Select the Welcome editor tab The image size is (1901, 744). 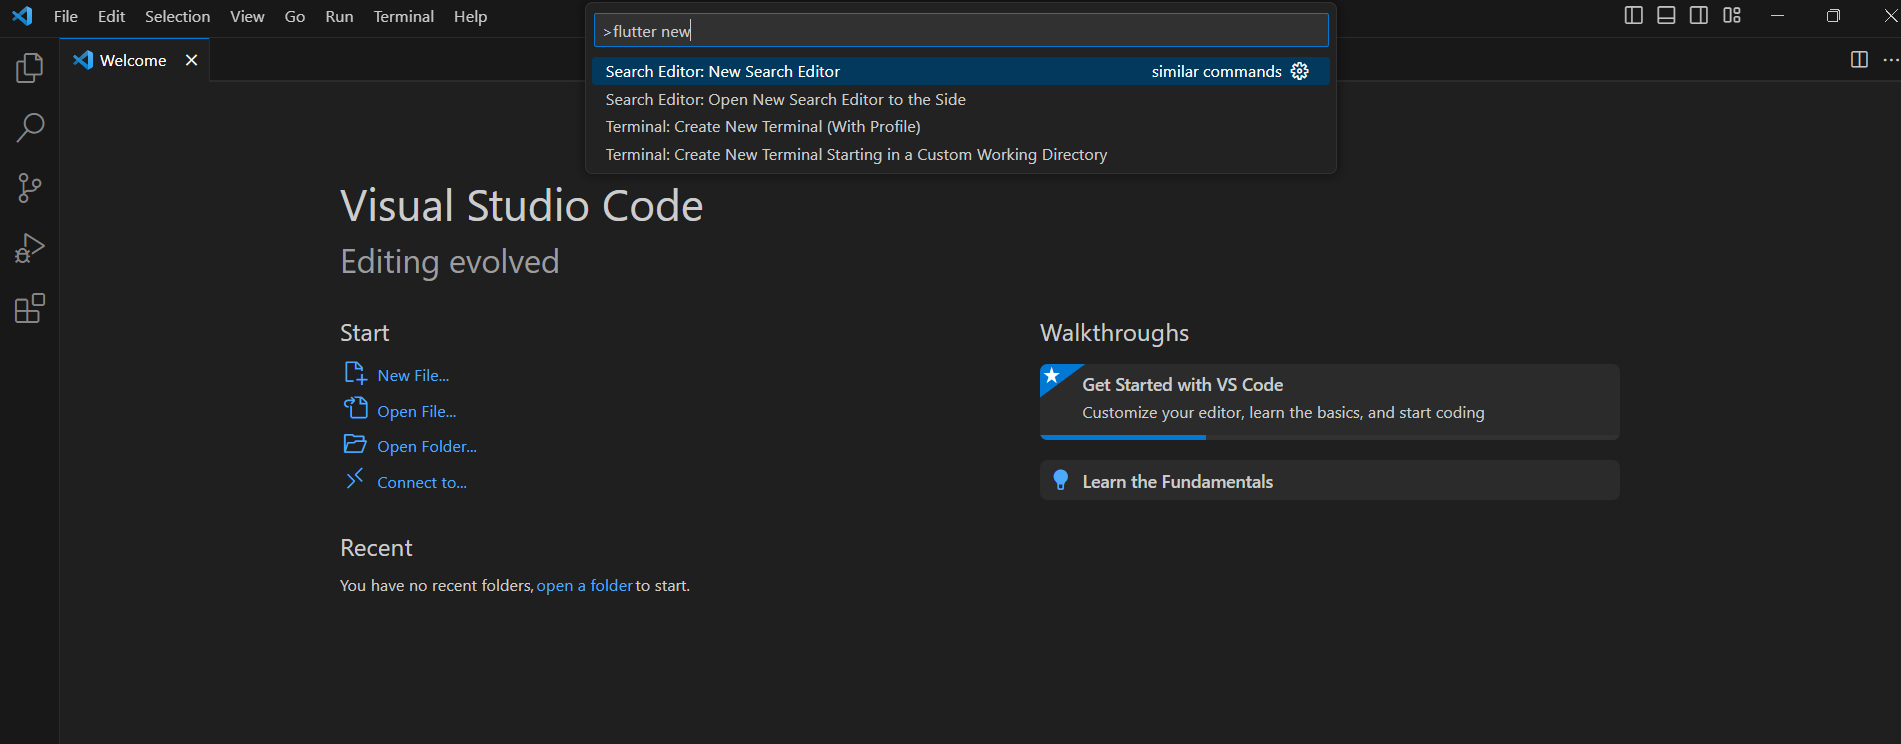[134, 60]
